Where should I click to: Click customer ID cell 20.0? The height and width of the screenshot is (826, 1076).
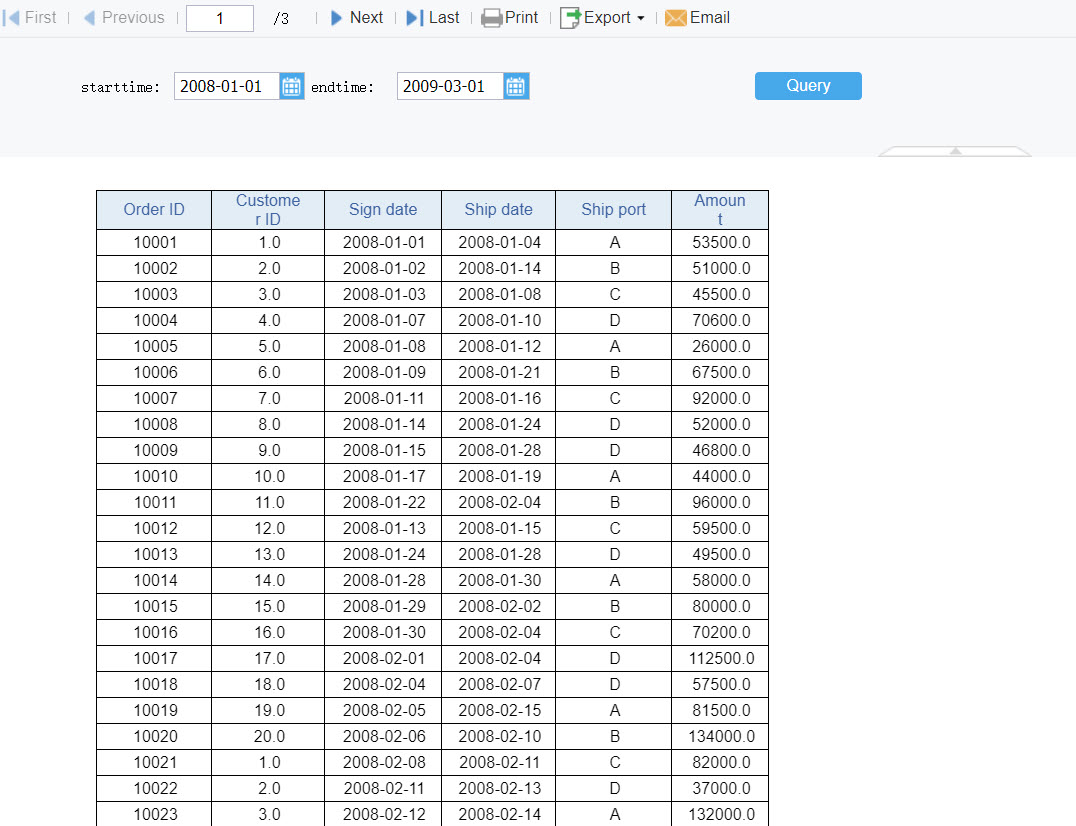pyautogui.click(x=269, y=736)
